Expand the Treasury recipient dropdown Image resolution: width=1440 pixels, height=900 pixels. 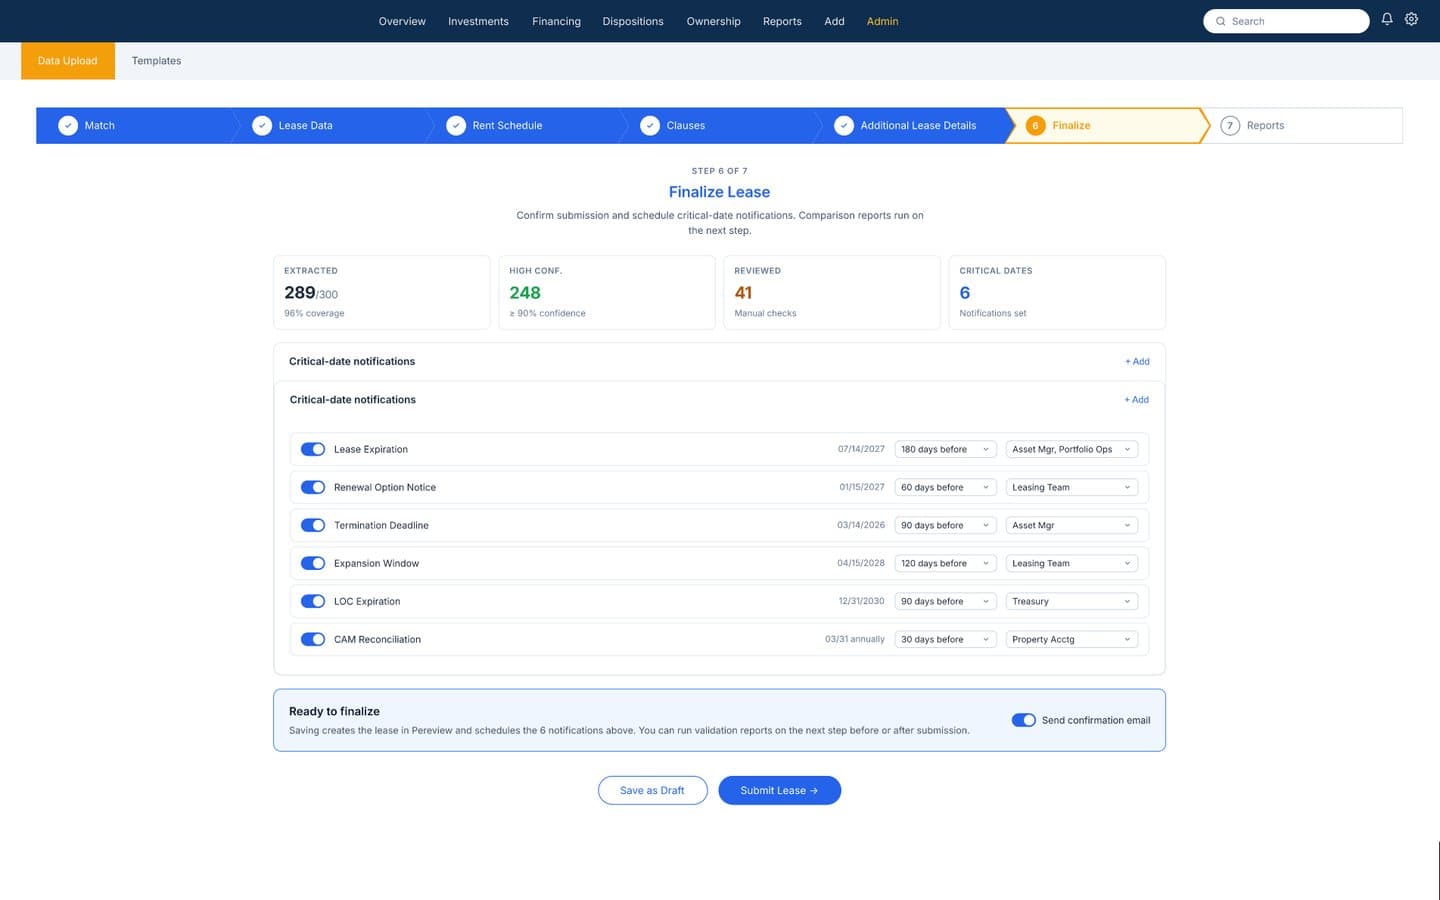tap(1072, 602)
